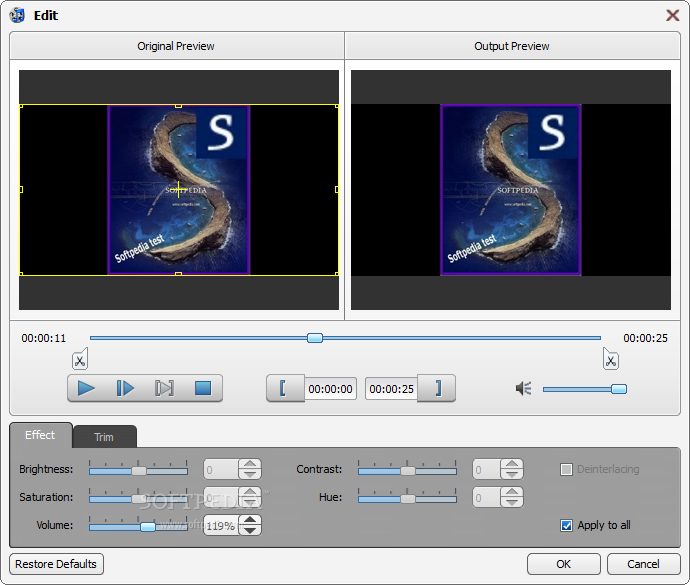The image size is (690, 585).
Task: Click Restore Defaults button
Action: pyautogui.click(x=56, y=564)
